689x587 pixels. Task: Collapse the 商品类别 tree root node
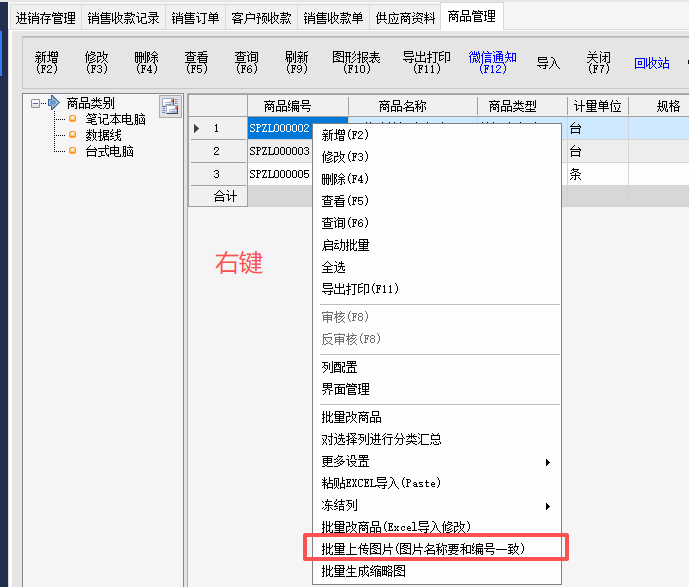(x=36, y=103)
